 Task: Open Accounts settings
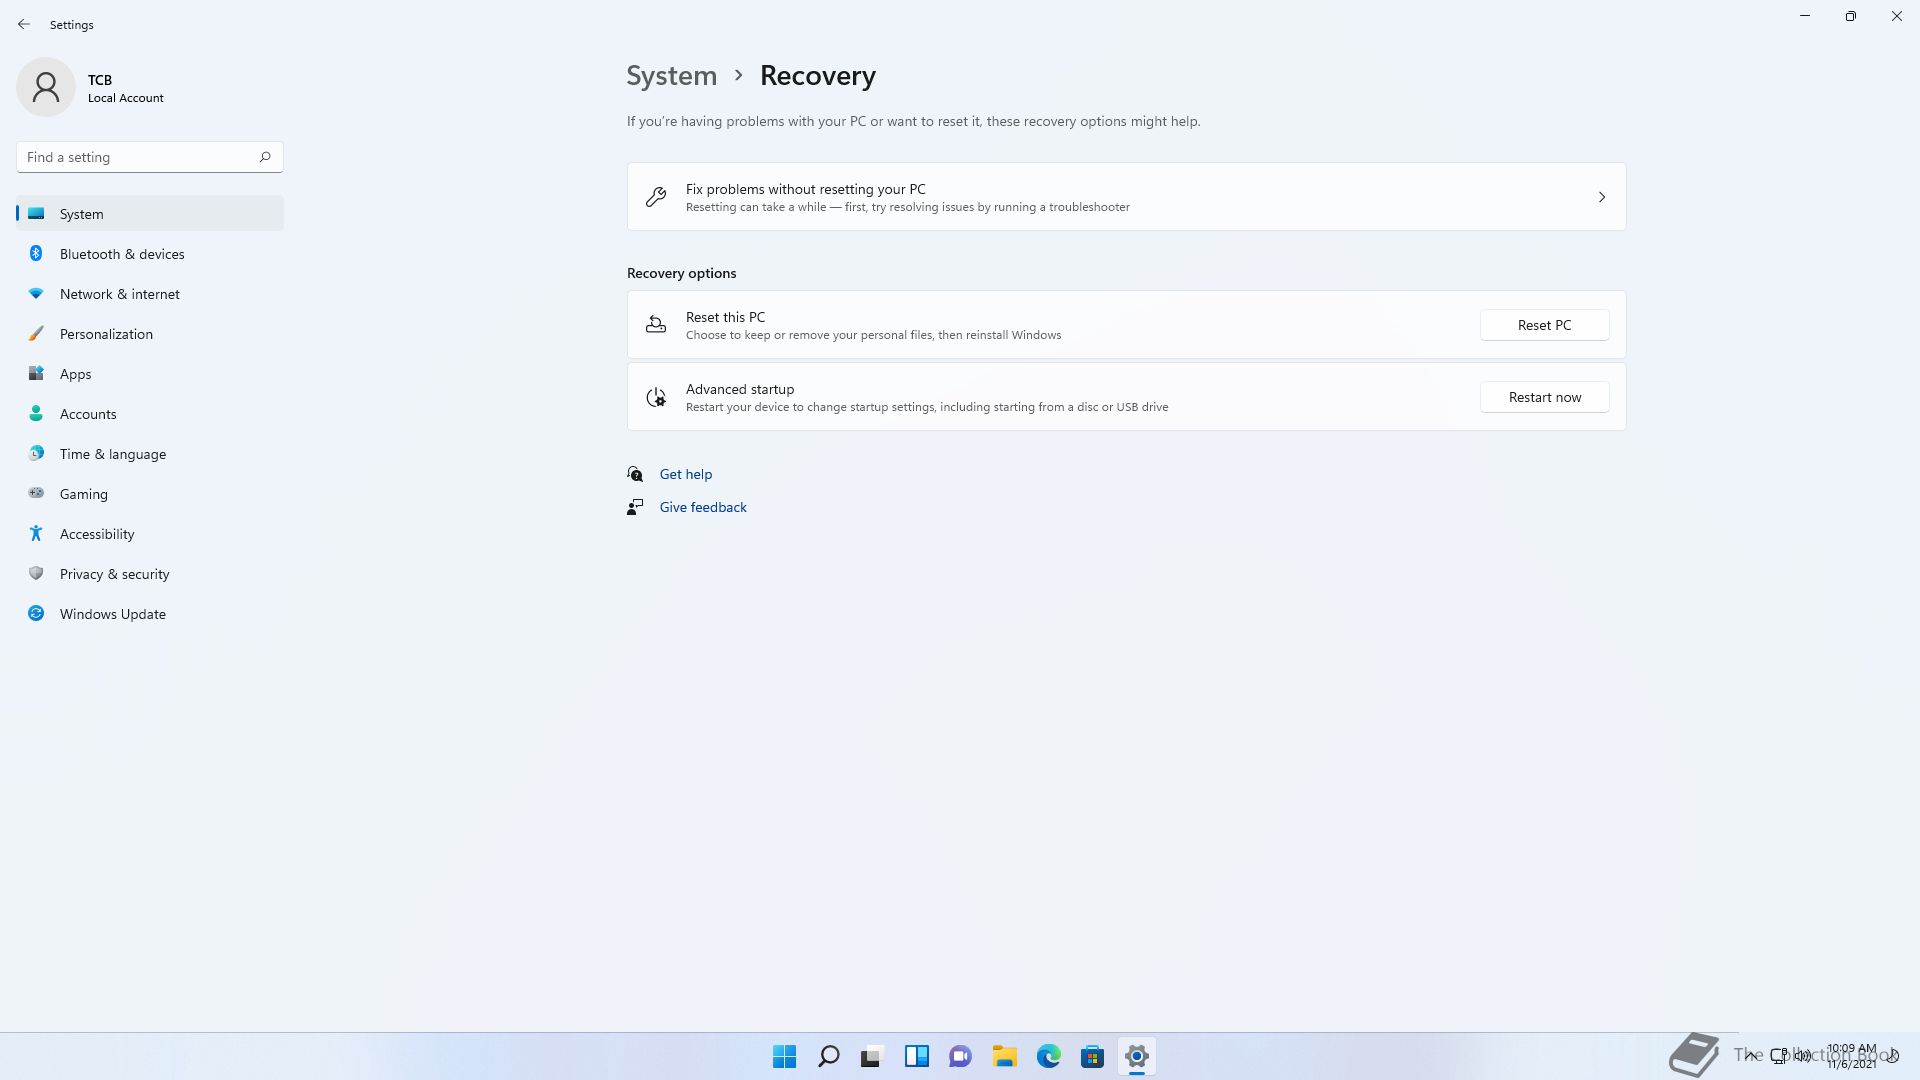tap(150, 413)
